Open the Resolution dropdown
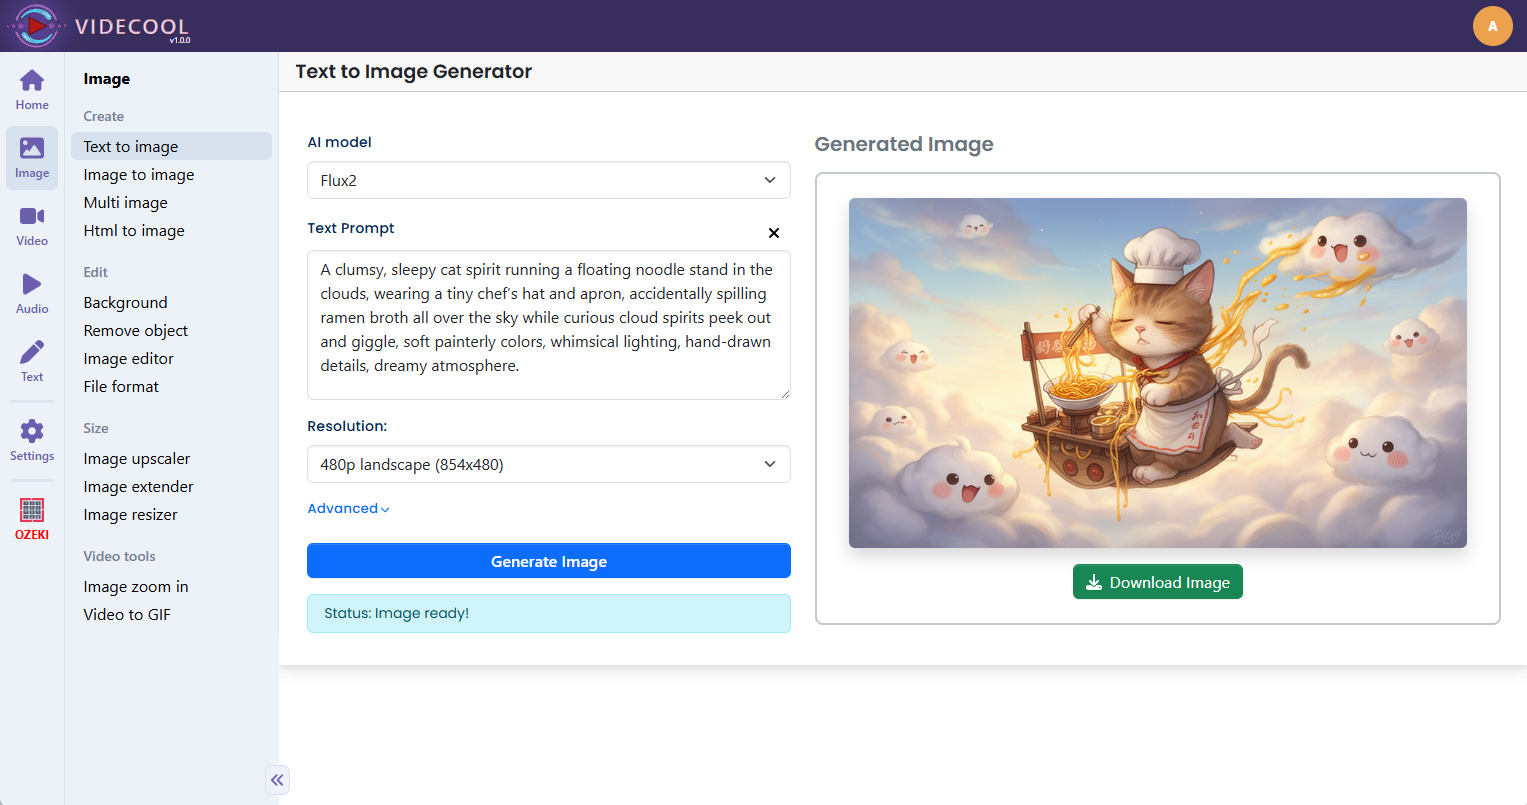 coord(548,464)
